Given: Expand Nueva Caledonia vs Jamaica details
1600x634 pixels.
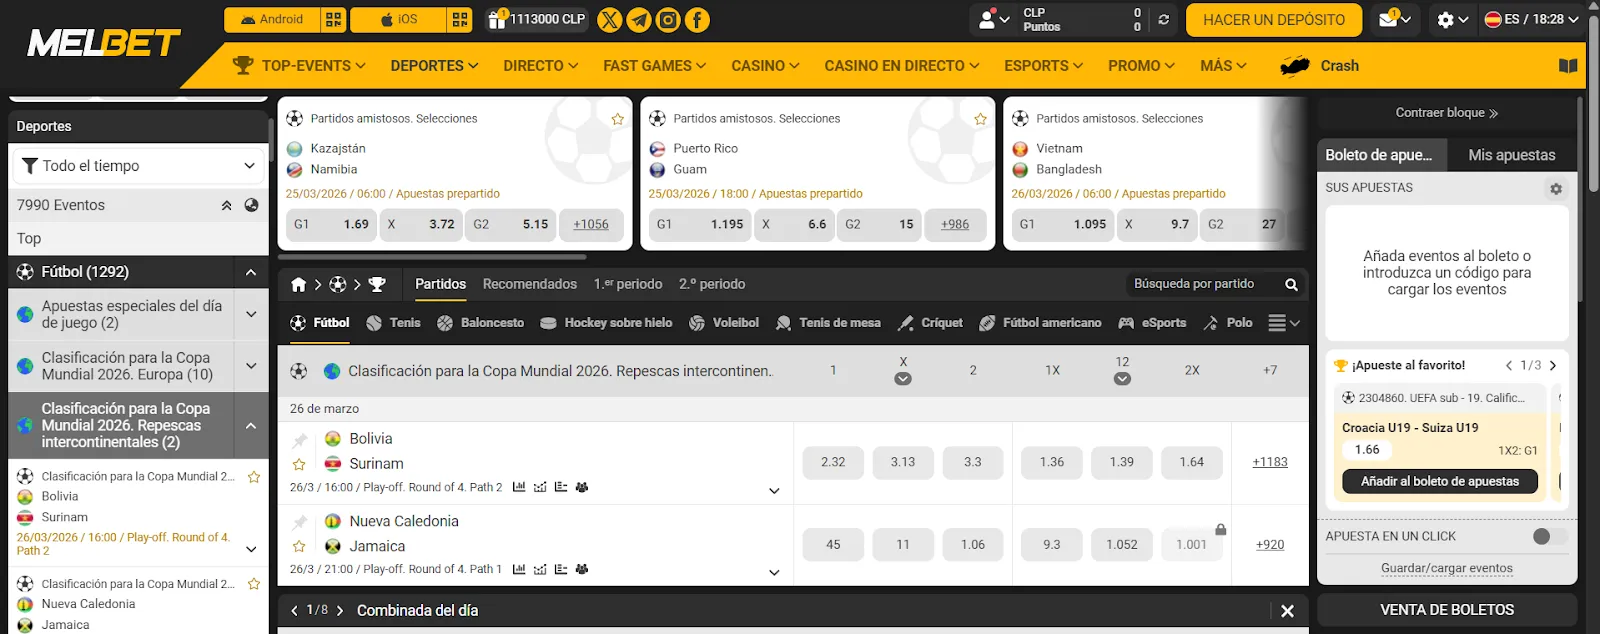Looking at the screenshot, I should click(774, 573).
